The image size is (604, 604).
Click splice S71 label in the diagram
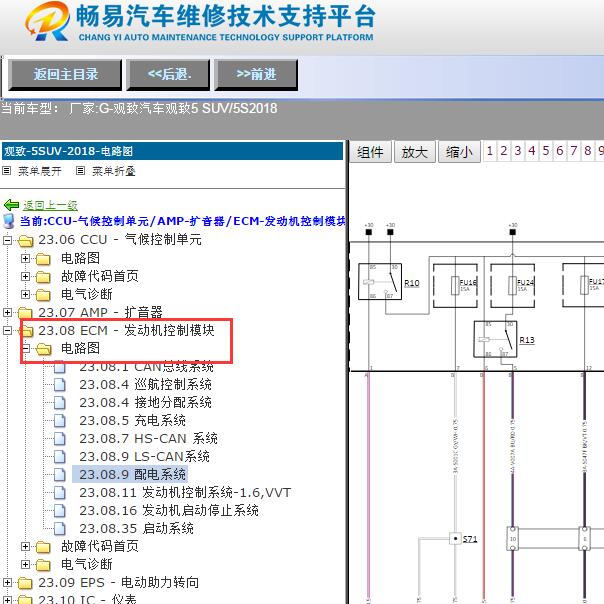click(x=470, y=539)
